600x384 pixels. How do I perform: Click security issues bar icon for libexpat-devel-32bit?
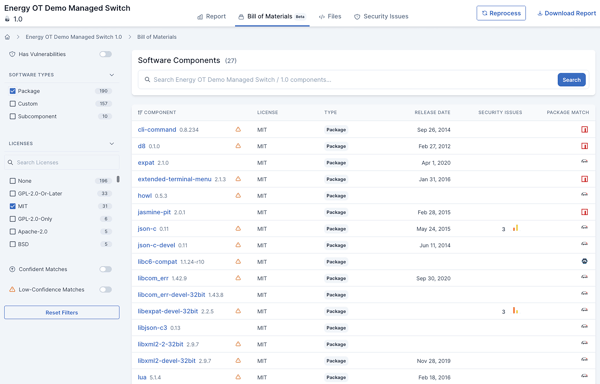coord(515,311)
